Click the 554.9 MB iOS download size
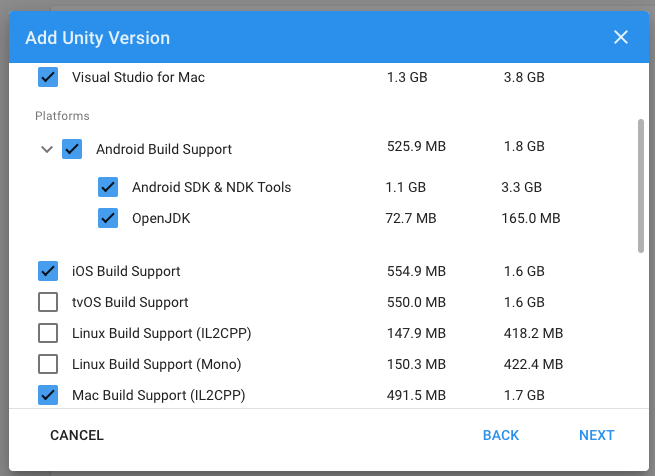 tap(416, 271)
